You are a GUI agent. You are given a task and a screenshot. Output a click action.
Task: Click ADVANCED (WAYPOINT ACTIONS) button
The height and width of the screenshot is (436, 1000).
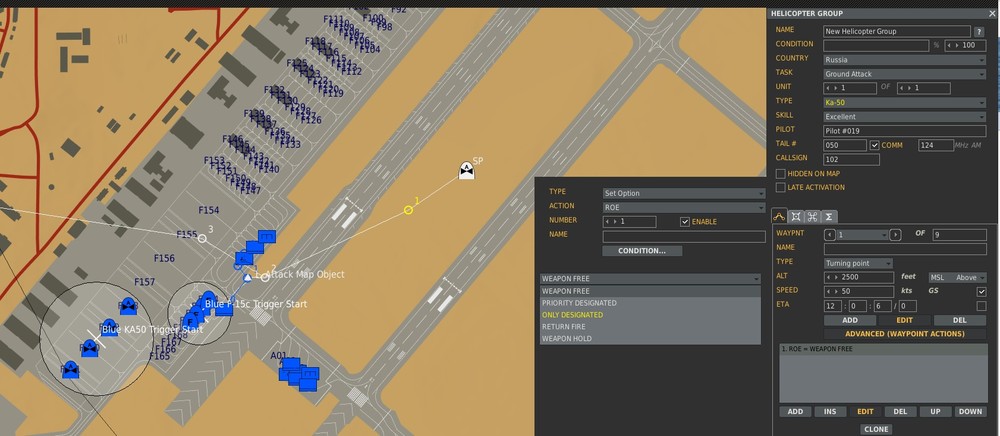904,333
